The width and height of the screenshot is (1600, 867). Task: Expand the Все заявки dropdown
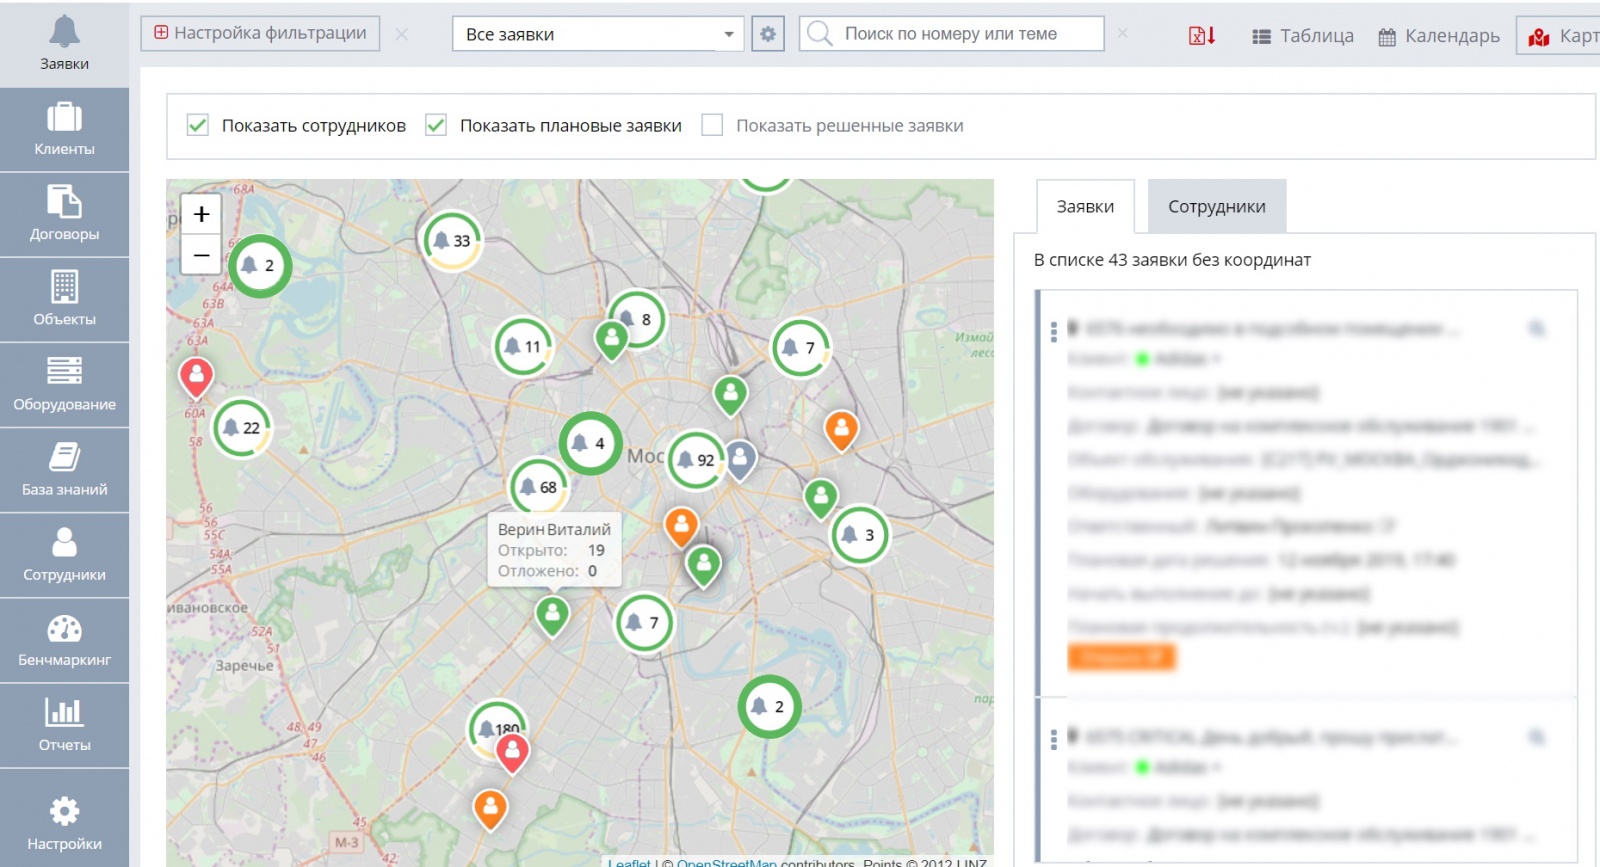(597, 34)
